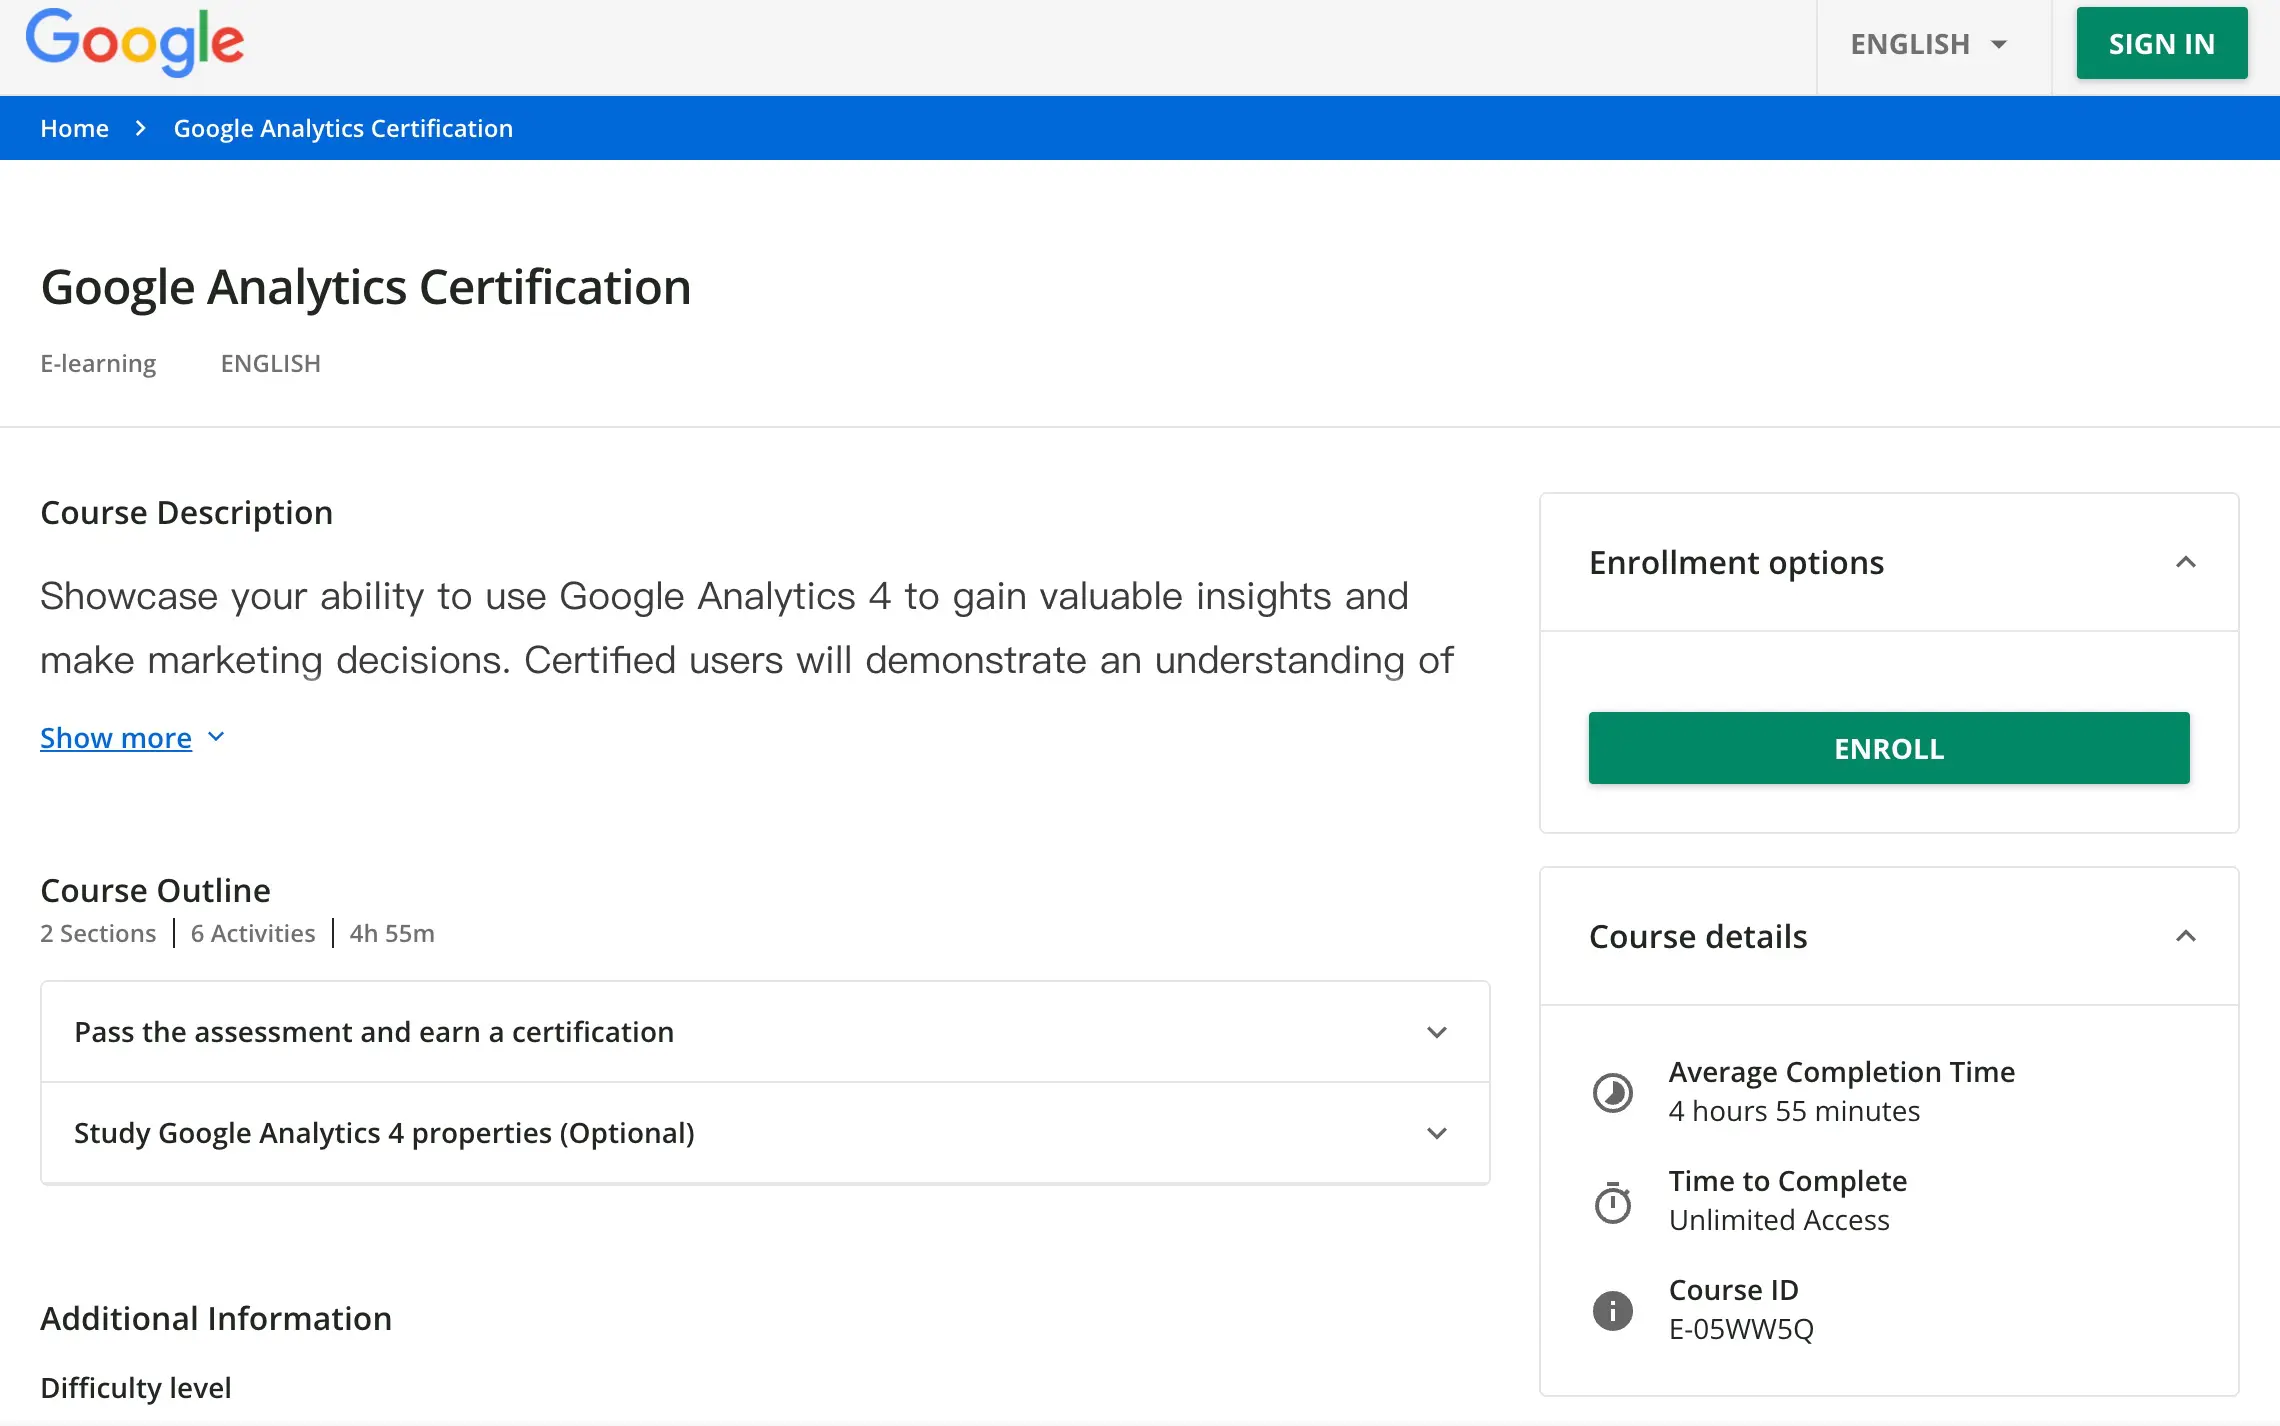Collapse the Course details panel chevron

pyautogui.click(x=2186, y=936)
